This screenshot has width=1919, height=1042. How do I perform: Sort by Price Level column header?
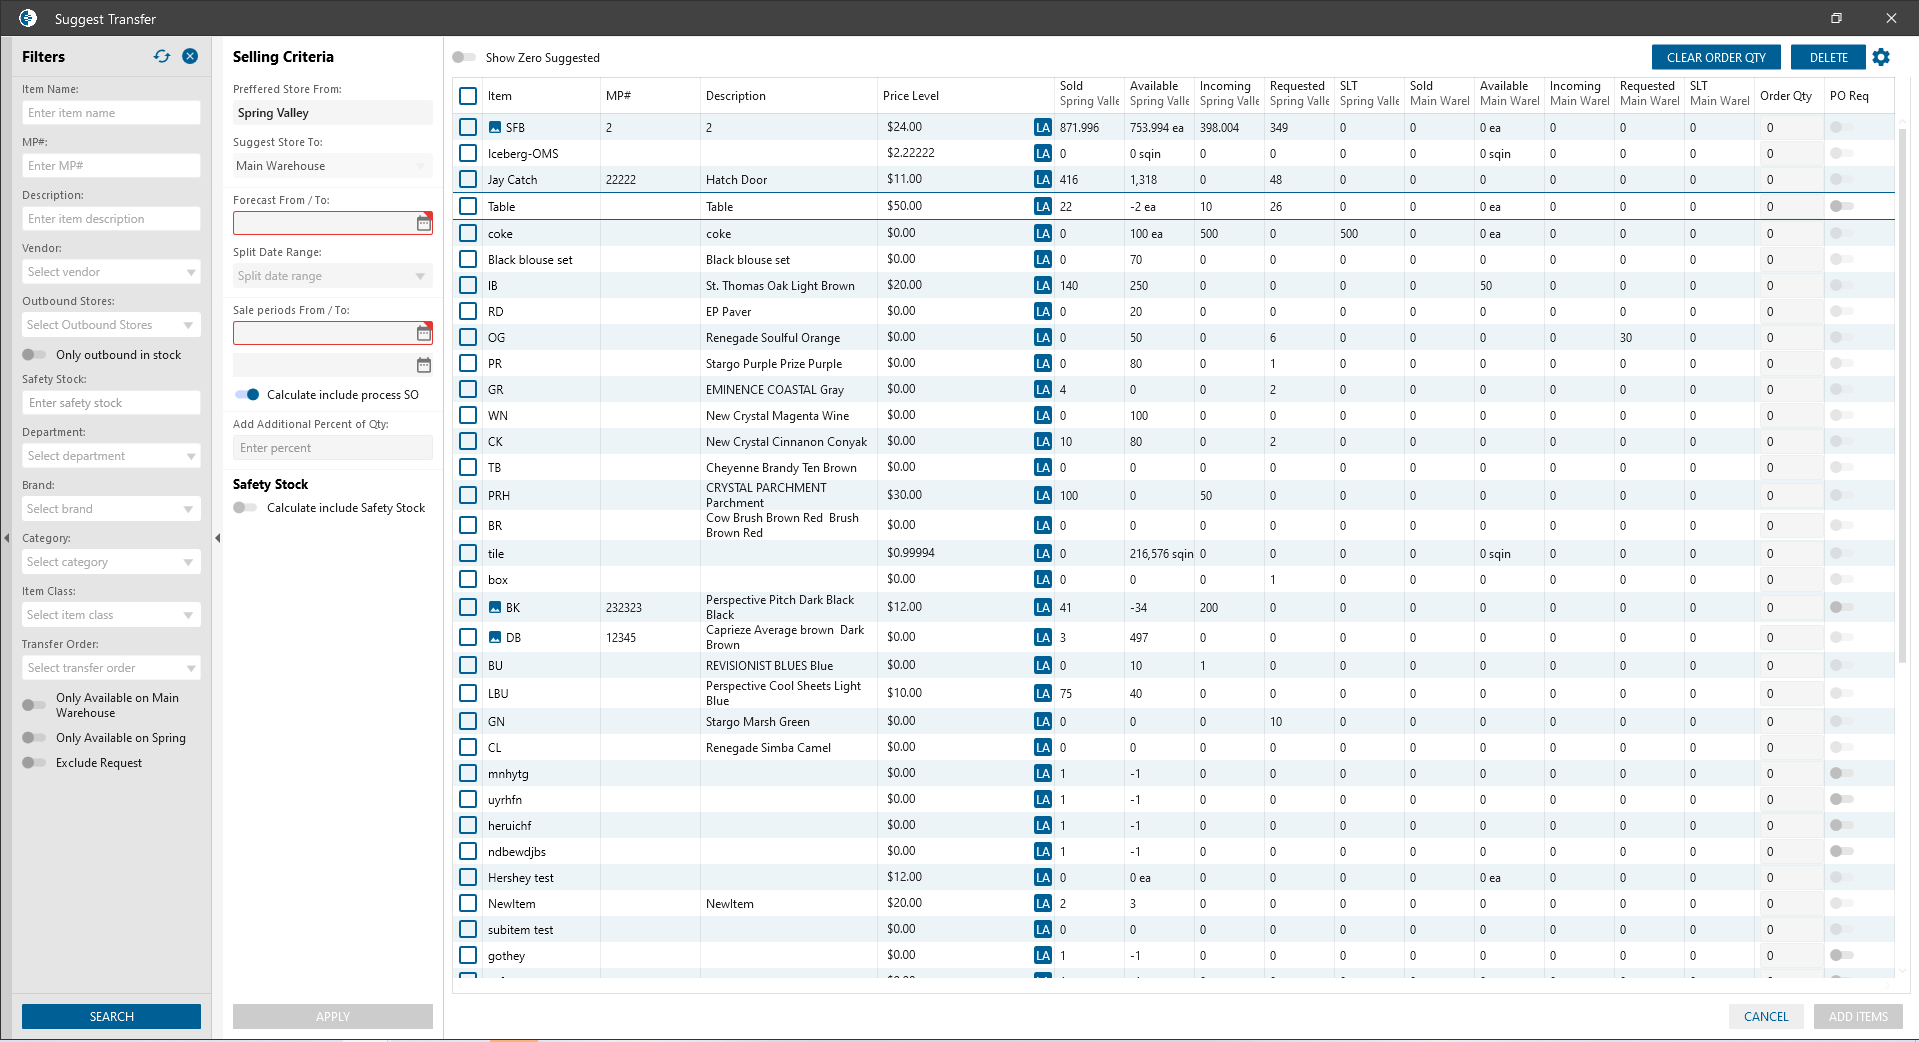click(x=910, y=96)
